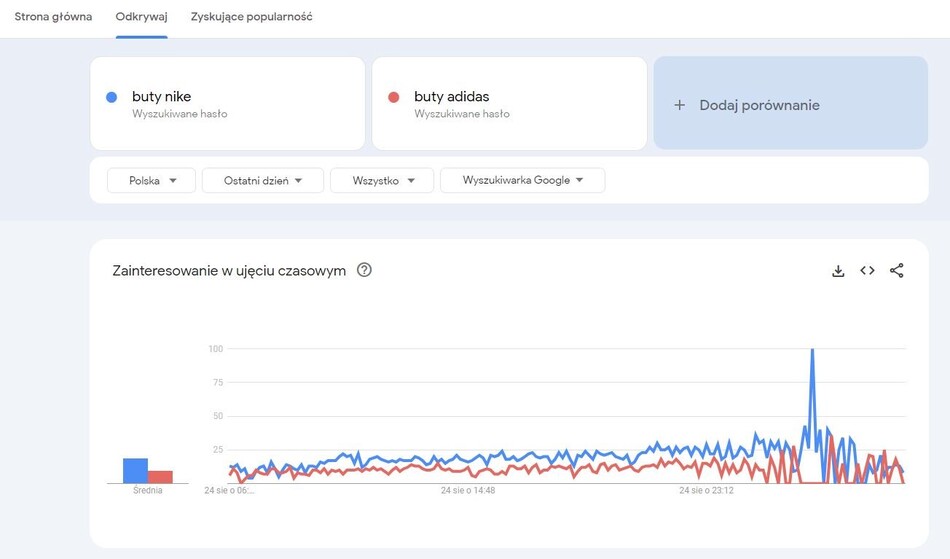950x559 pixels.
Task: Expand the Wyszukiwarka Google search type dropdown
Action: pyautogui.click(x=522, y=181)
